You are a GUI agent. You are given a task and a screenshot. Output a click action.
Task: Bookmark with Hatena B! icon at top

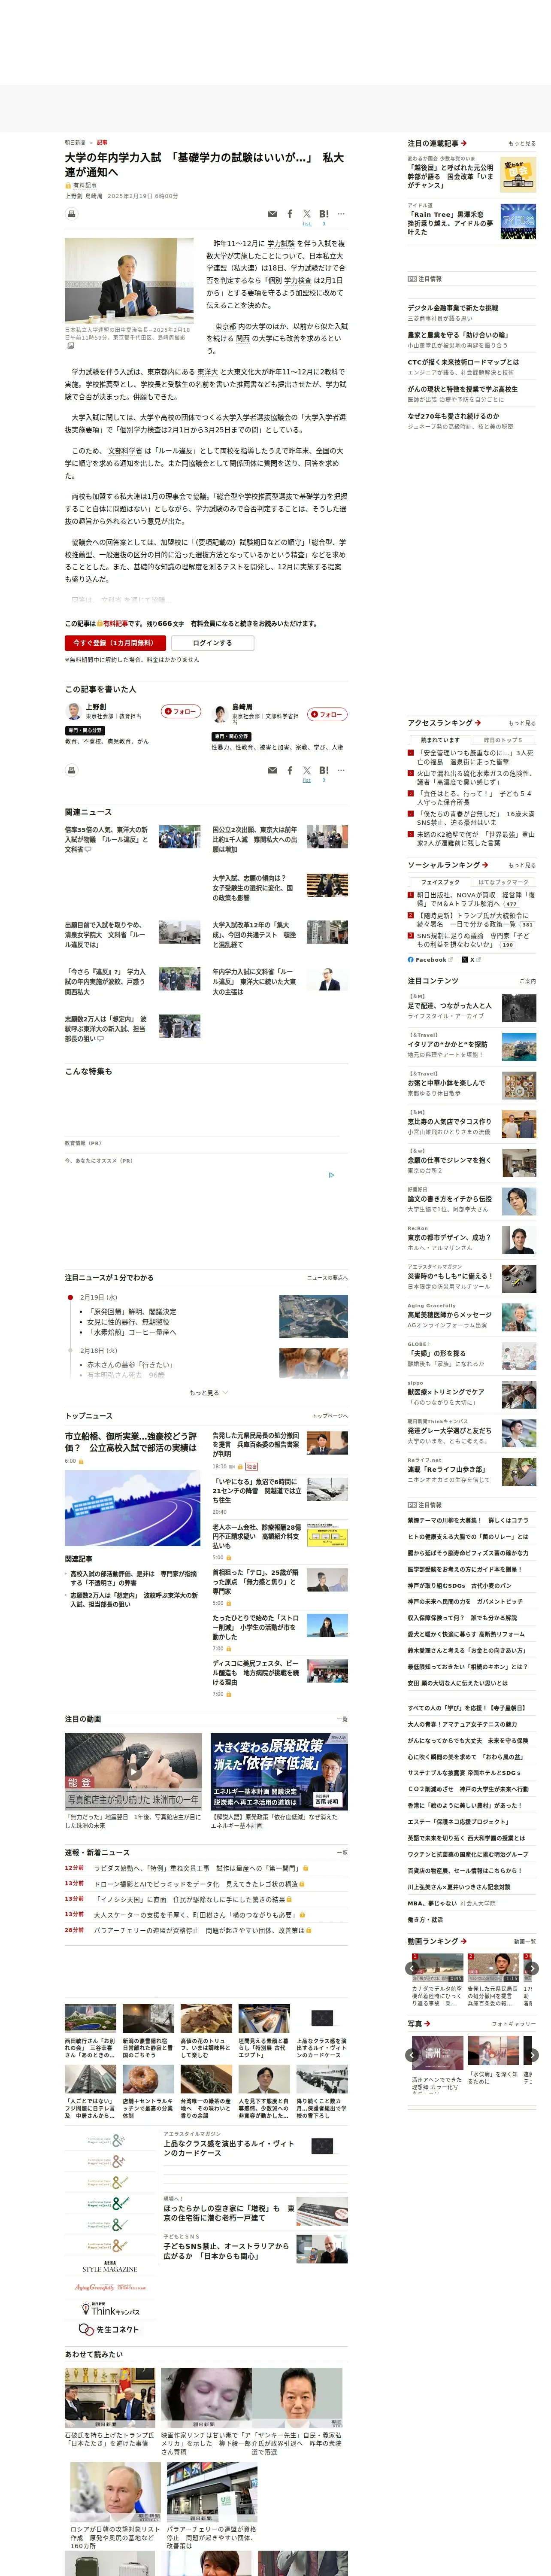(324, 214)
